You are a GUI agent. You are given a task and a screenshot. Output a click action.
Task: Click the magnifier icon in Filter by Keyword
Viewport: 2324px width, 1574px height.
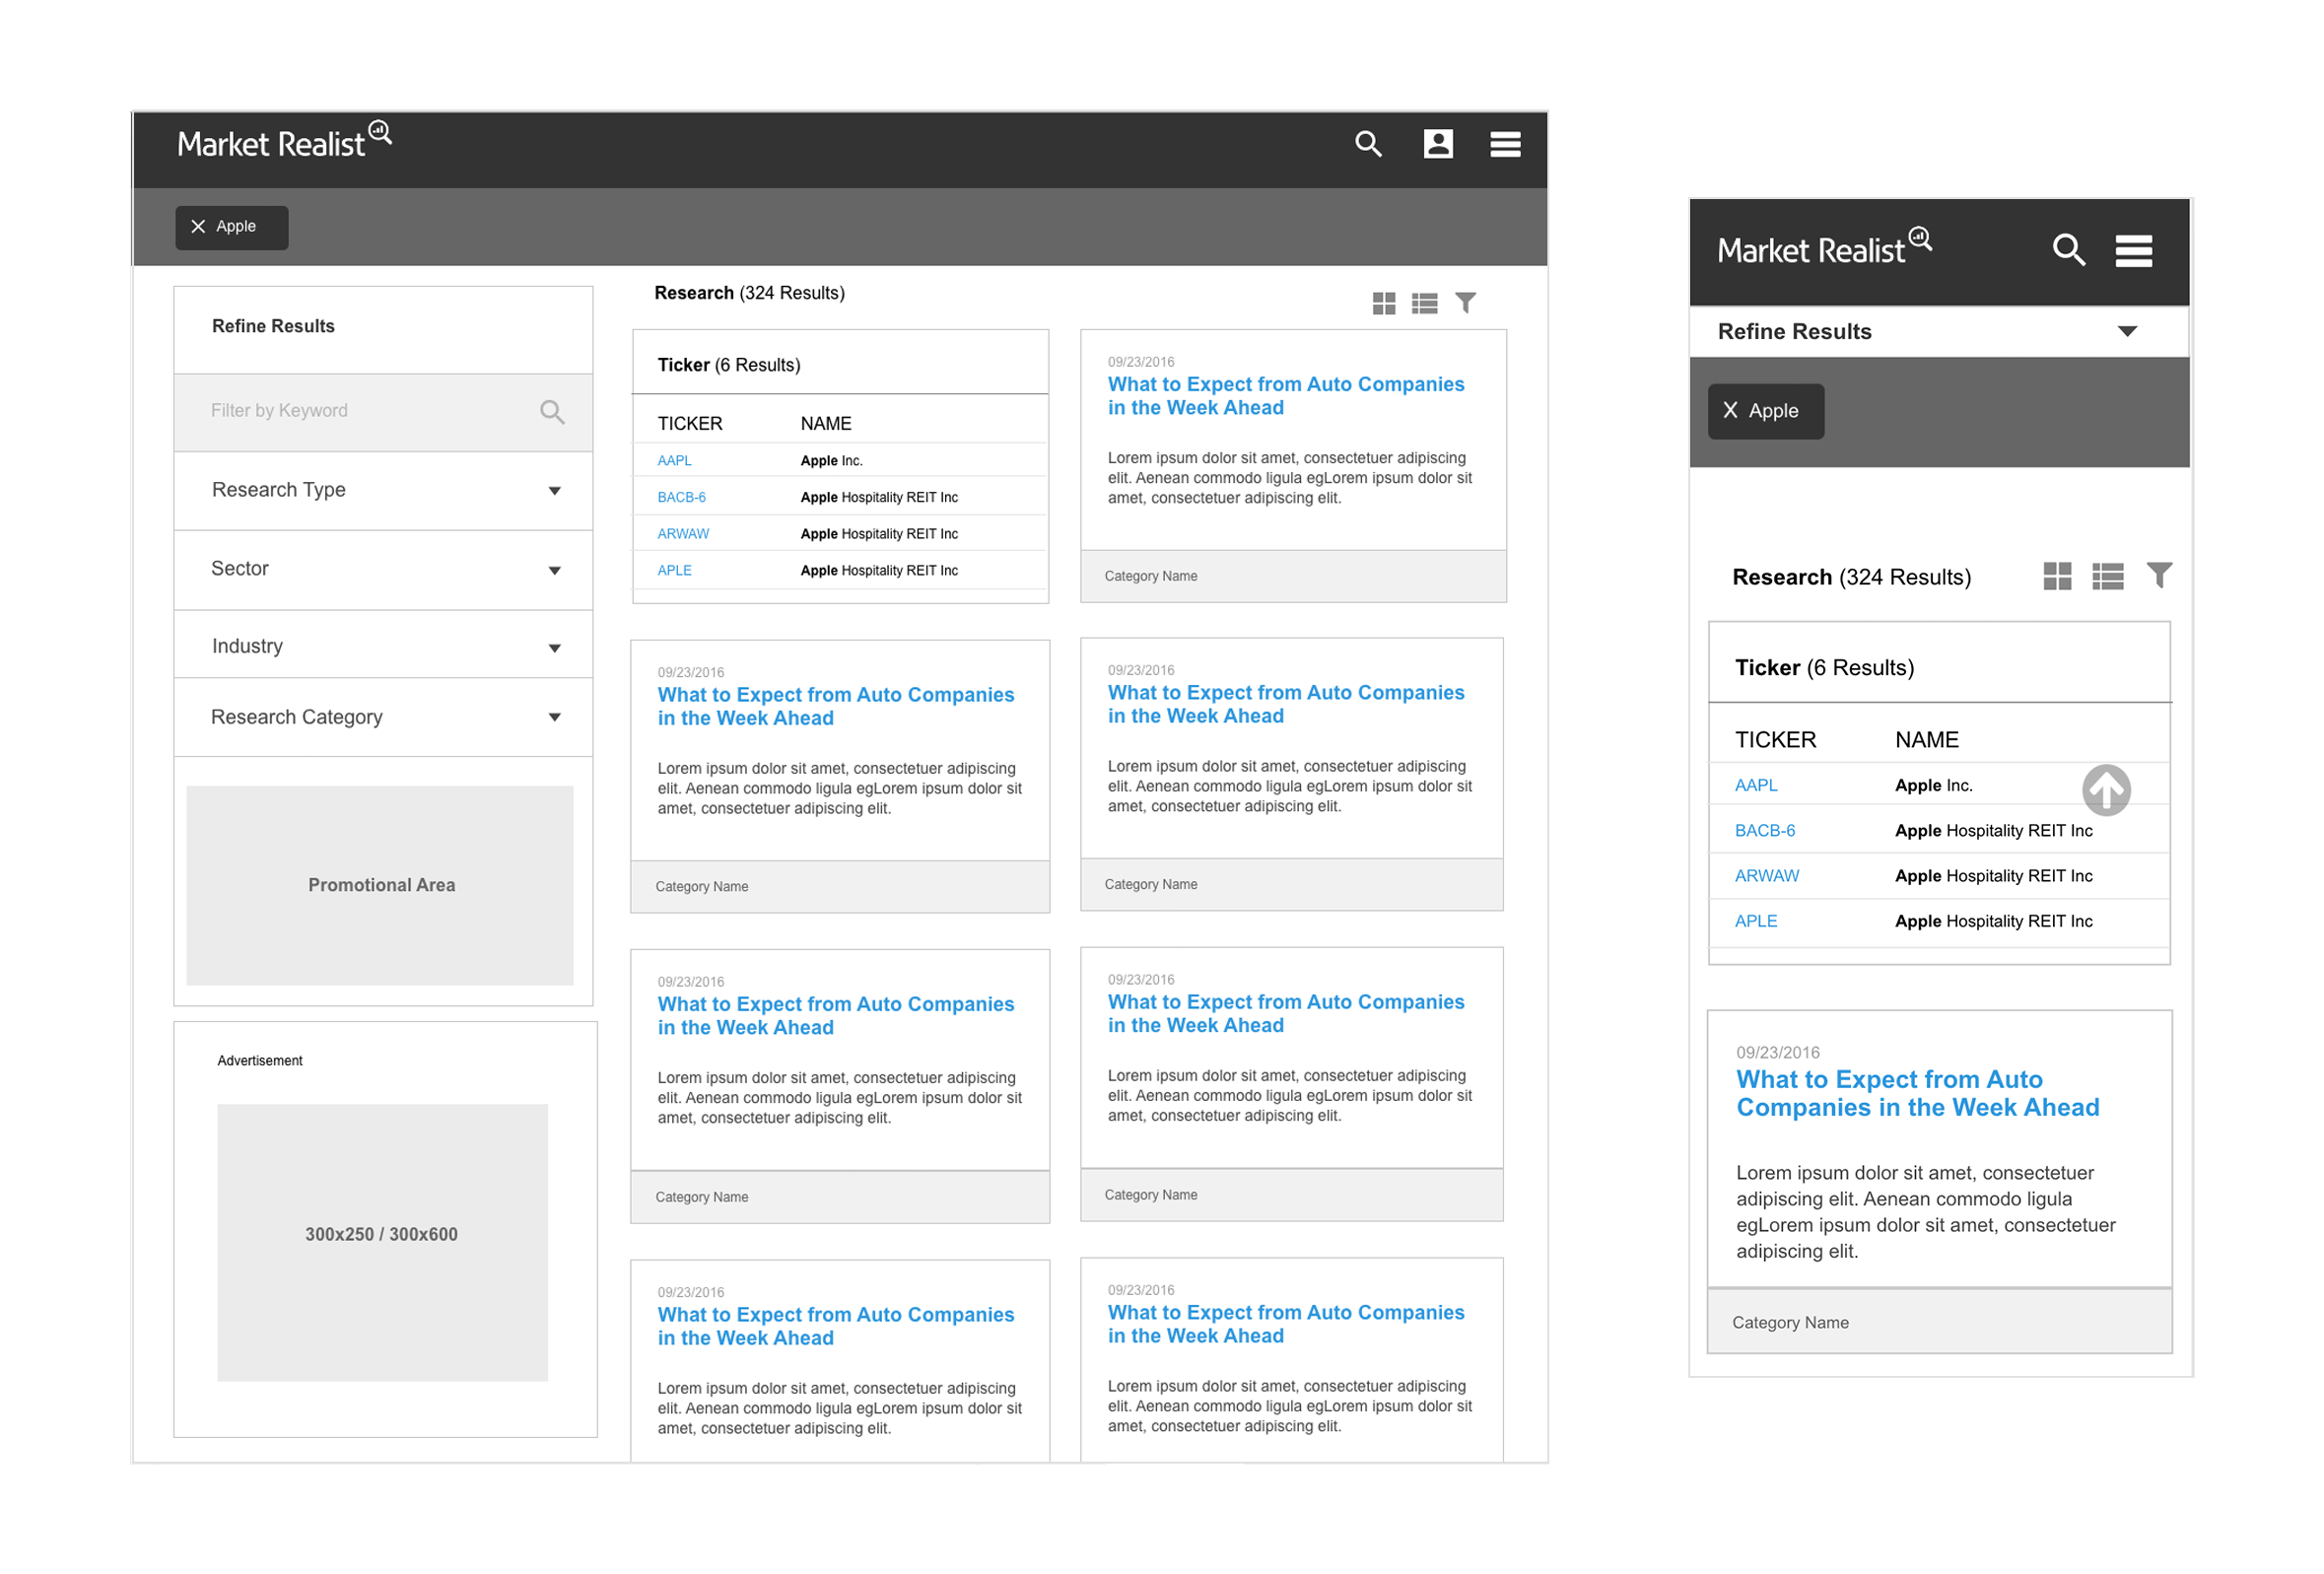point(552,411)
